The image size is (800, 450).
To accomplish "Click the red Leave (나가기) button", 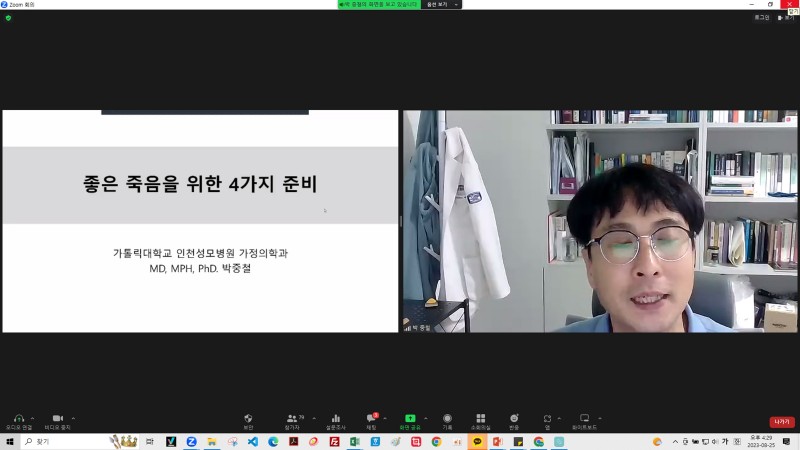I will click(x=781, y=422).
